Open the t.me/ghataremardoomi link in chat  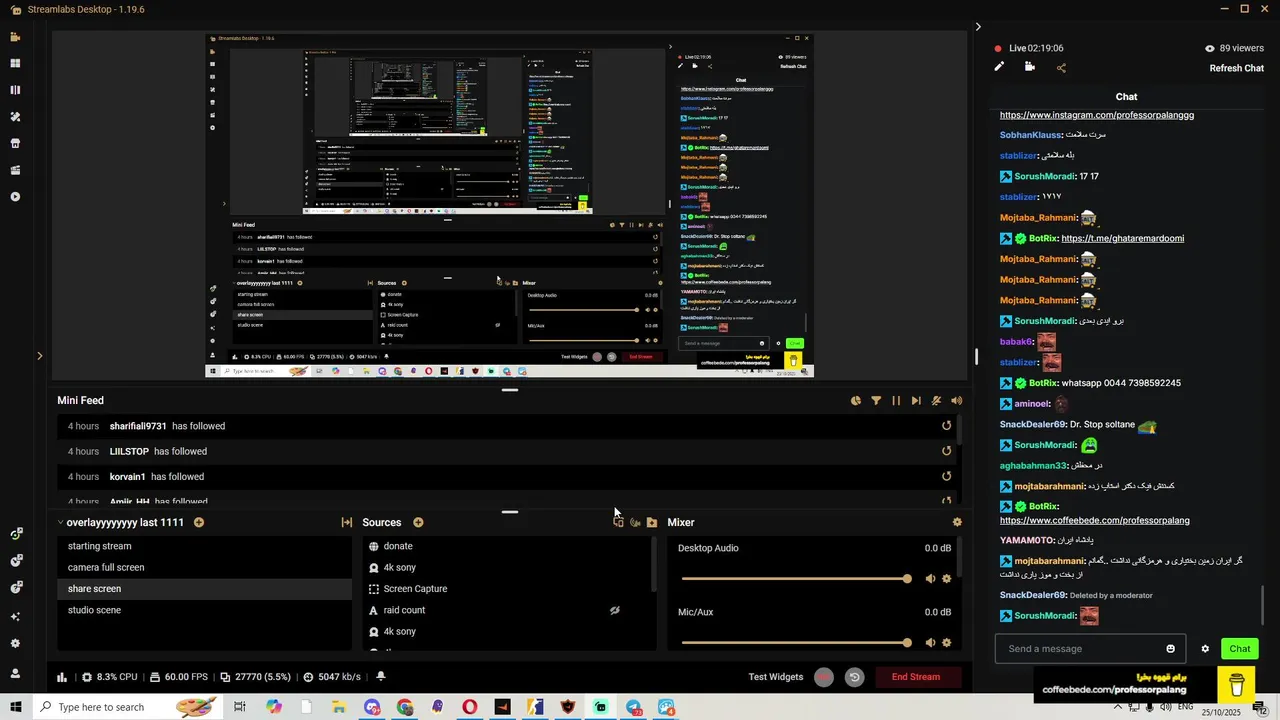[x=1123, y=238]
